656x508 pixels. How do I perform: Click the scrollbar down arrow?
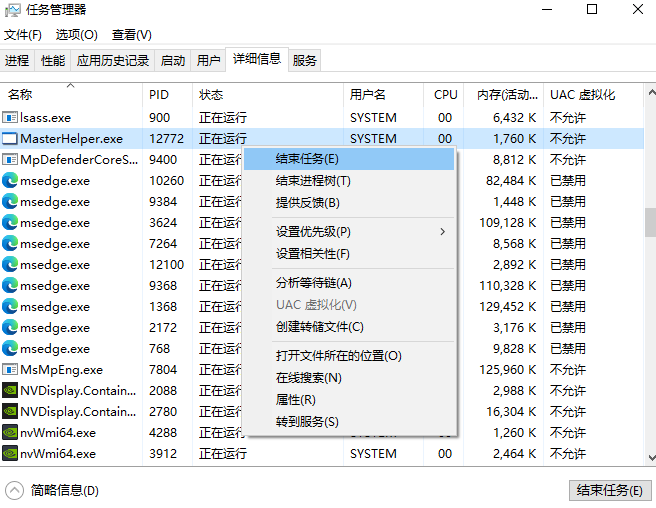[651, 457]
